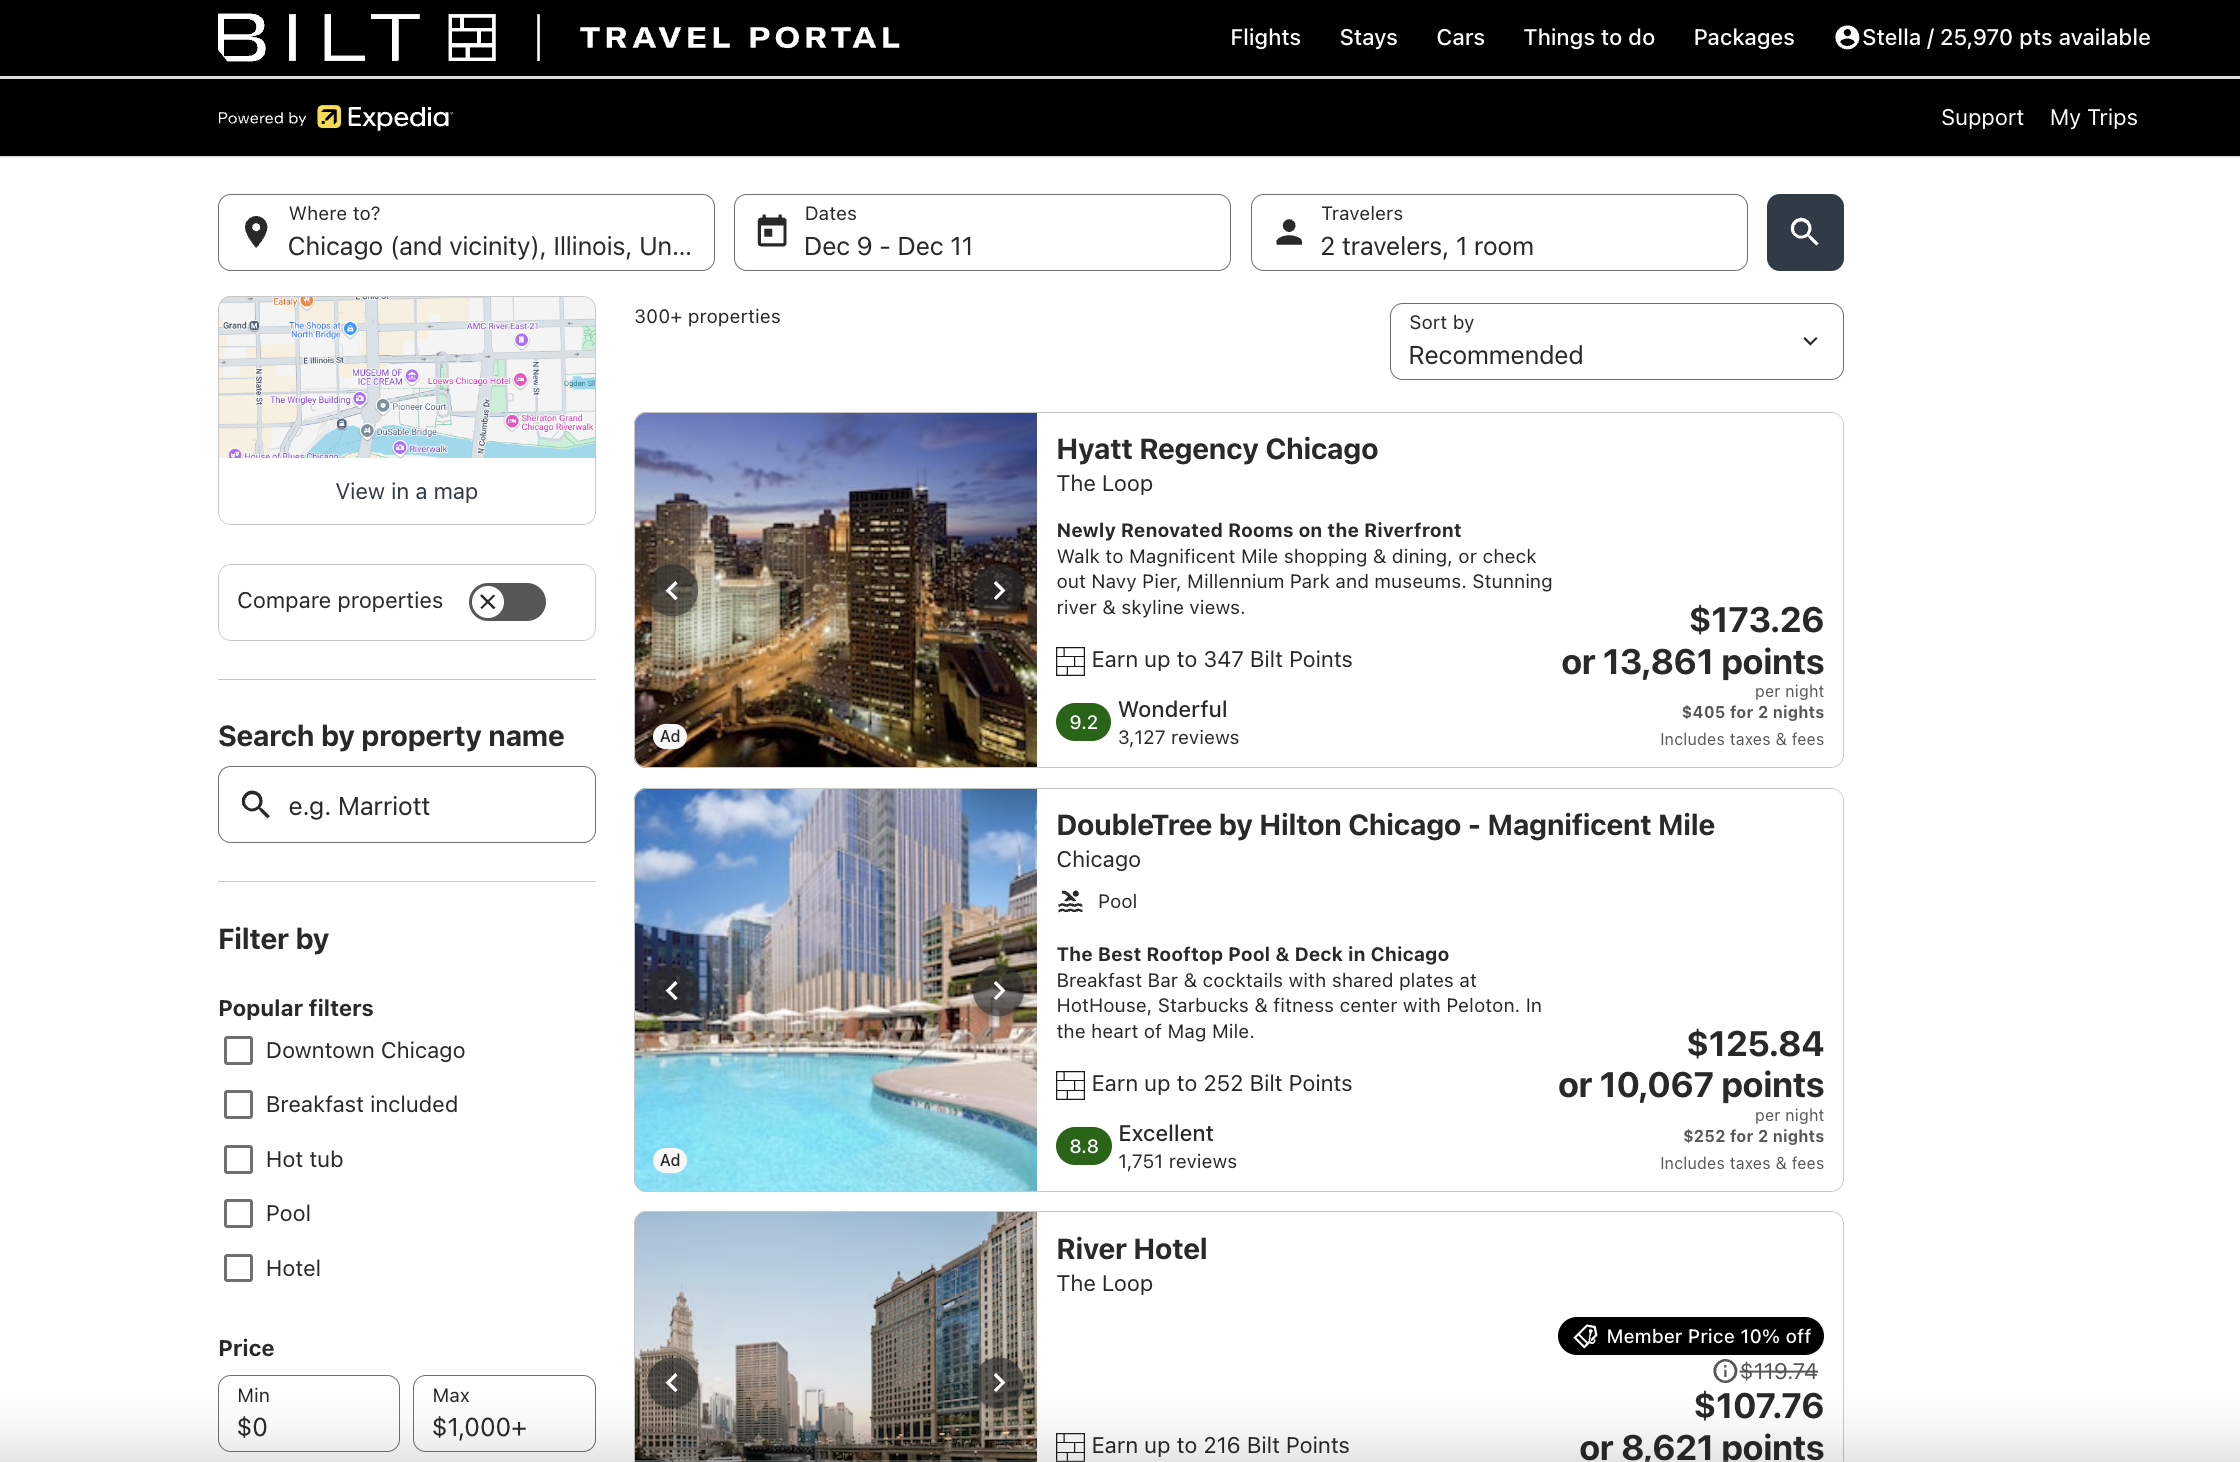This screenshot has height=1462, width=2240.
Task: Check the Downtown Chicago filter
Action: point(238,1050)
